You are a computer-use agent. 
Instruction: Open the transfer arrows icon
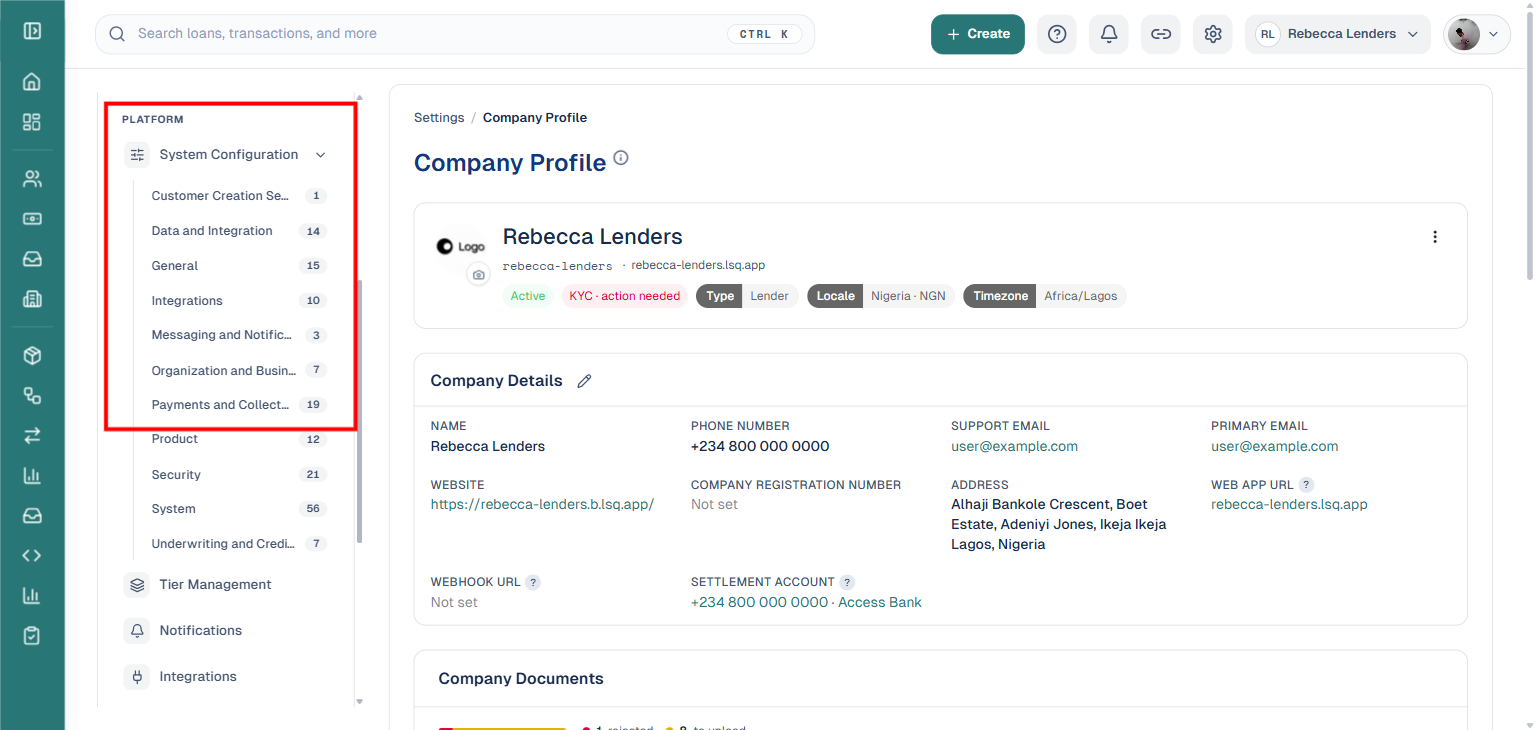tap(32, 436)
